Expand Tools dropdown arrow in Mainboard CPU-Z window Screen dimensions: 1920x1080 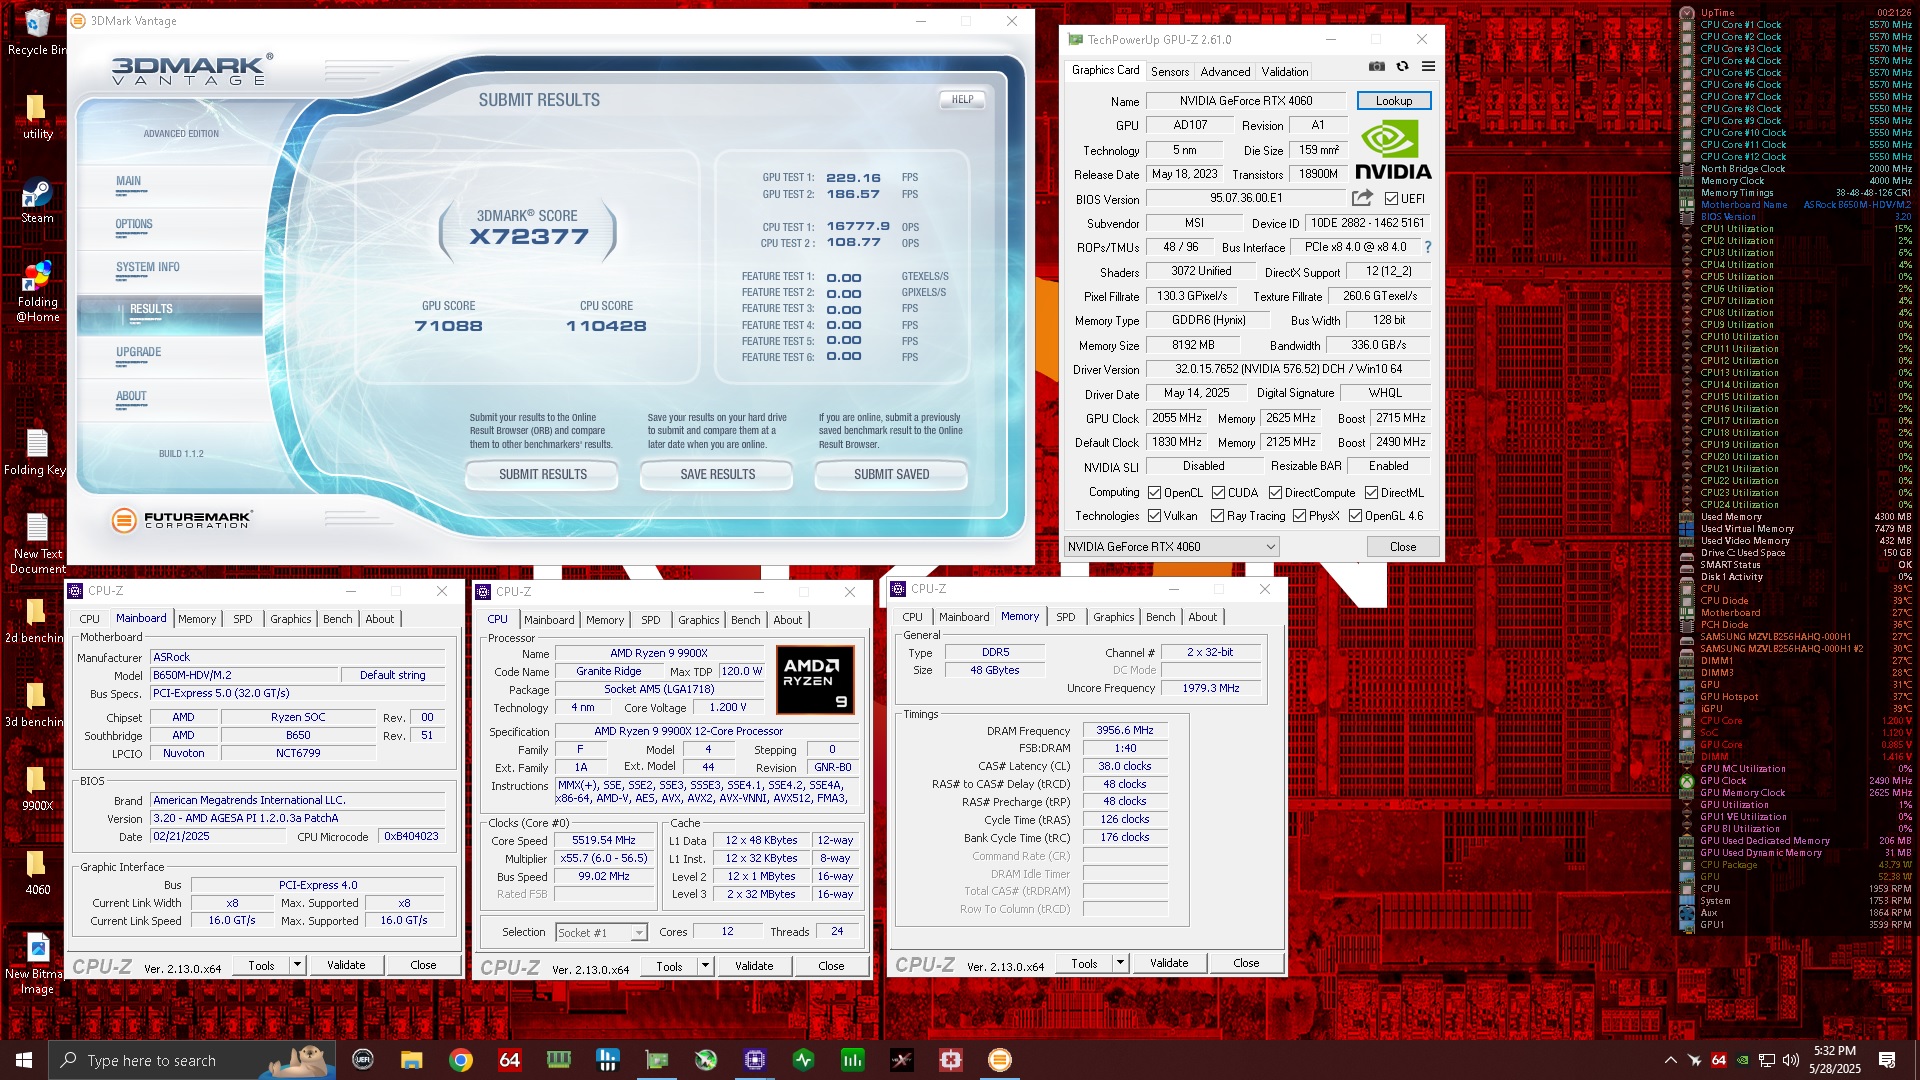(297, 965)
